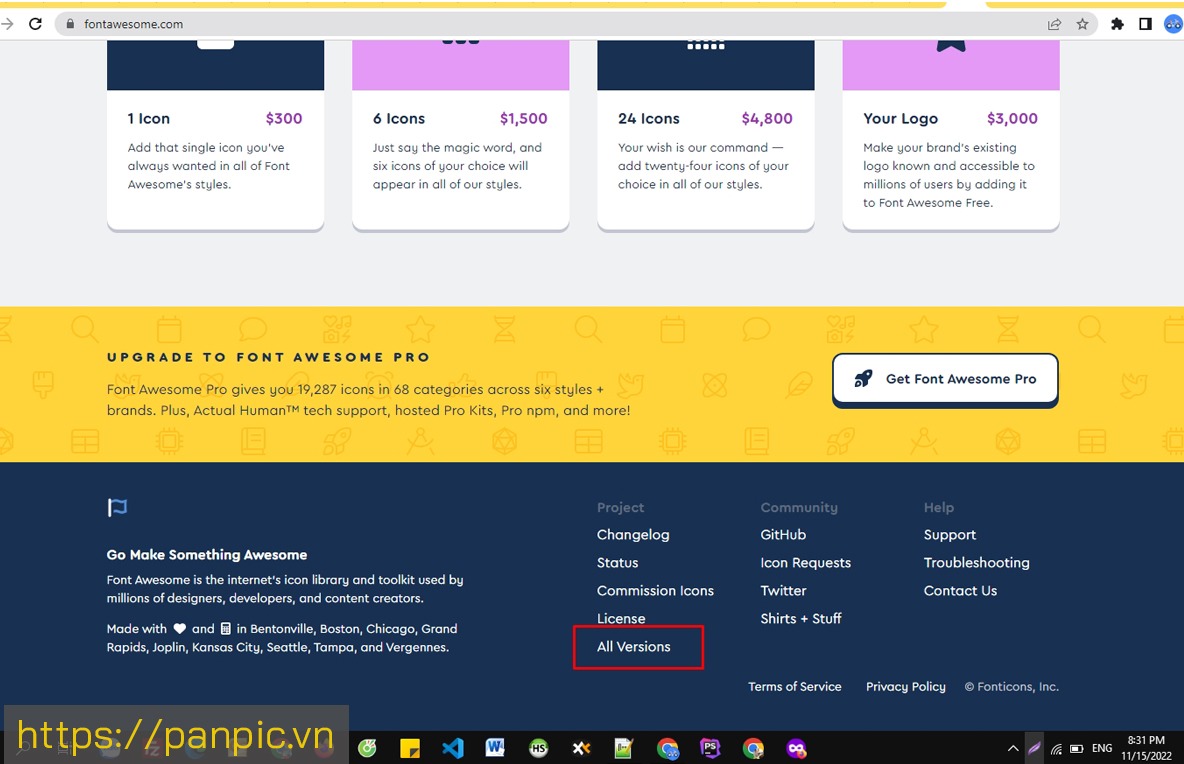The width and height of the screenshot is (1184, 764).
Task: Open the All Versions footer link
Action: (634, 646)
